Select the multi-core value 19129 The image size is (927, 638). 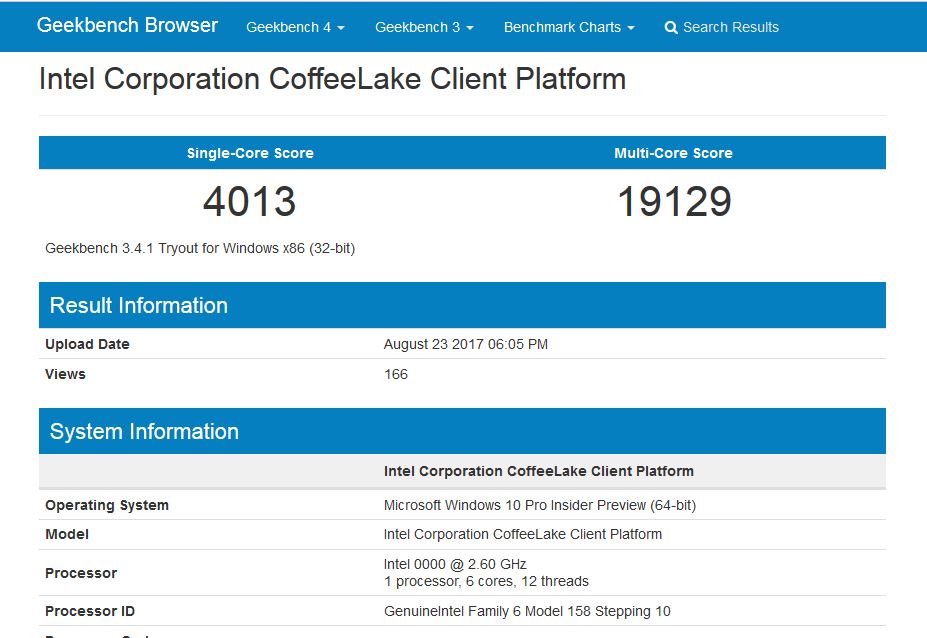tap(674, 202)
